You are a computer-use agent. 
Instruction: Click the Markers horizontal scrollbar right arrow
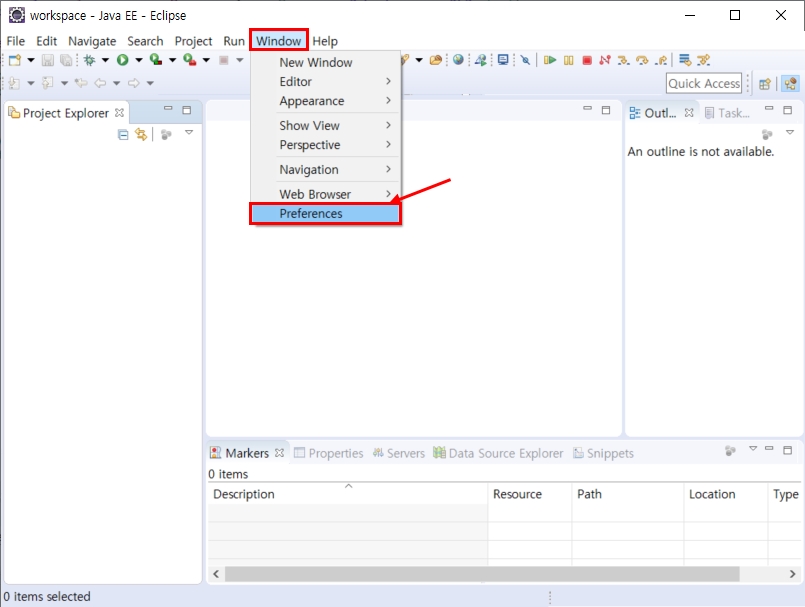tap(793, 574)
